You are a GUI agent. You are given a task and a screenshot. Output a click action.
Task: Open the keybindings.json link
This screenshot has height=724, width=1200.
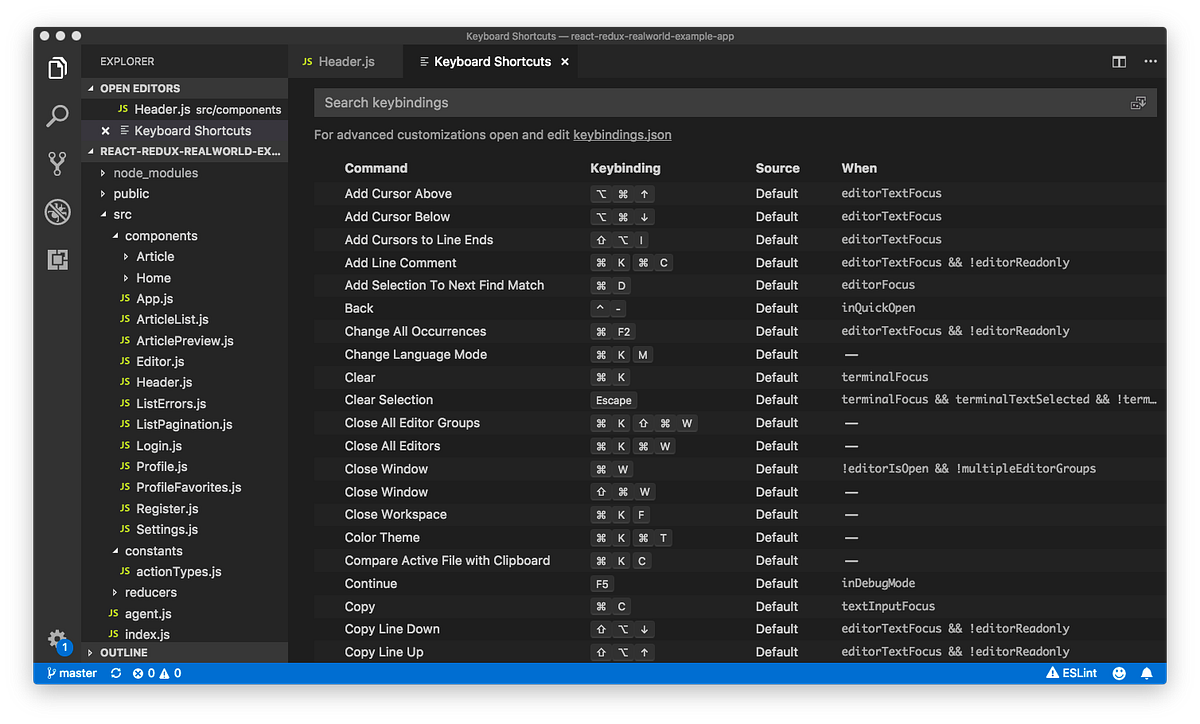pos(622,135)
